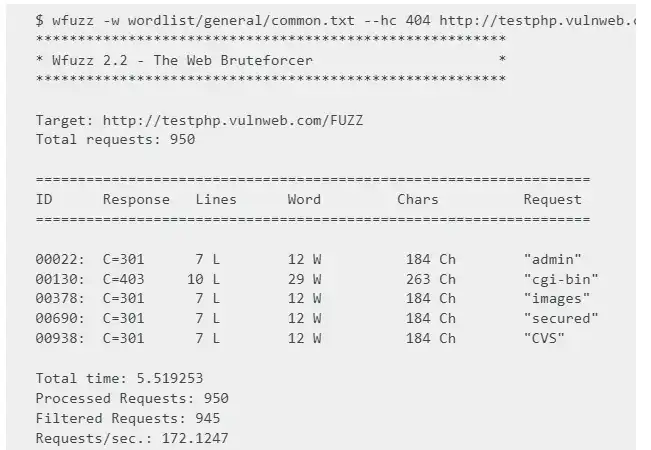The width and height of the screenshot is (651, 450).
Task: Select the "secured" request entry
Action: point(560,318)
